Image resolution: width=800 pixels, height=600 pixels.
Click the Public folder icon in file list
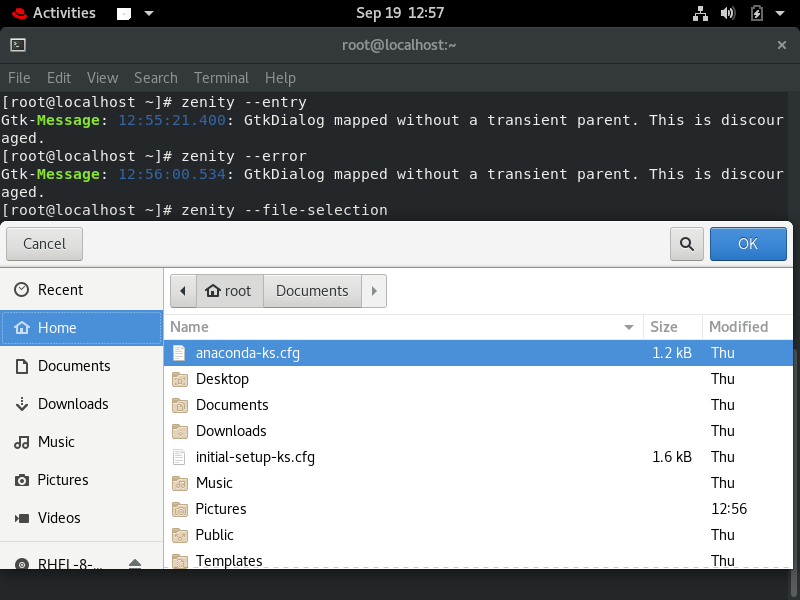[x=180, y=535]
